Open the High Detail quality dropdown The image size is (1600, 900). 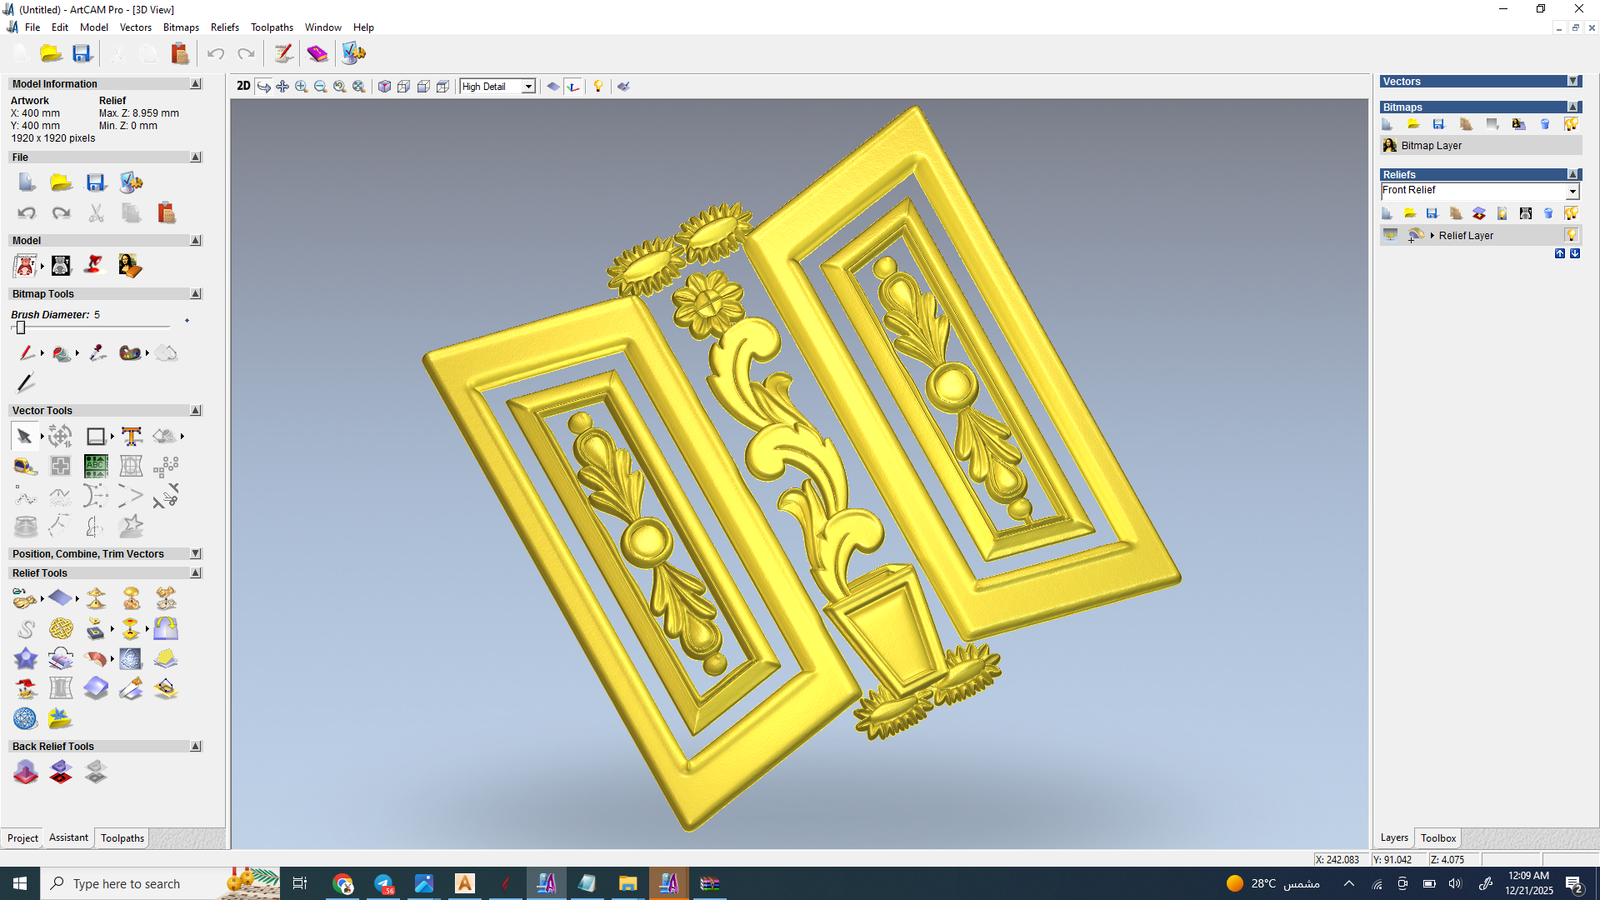(x=528, y=87)
